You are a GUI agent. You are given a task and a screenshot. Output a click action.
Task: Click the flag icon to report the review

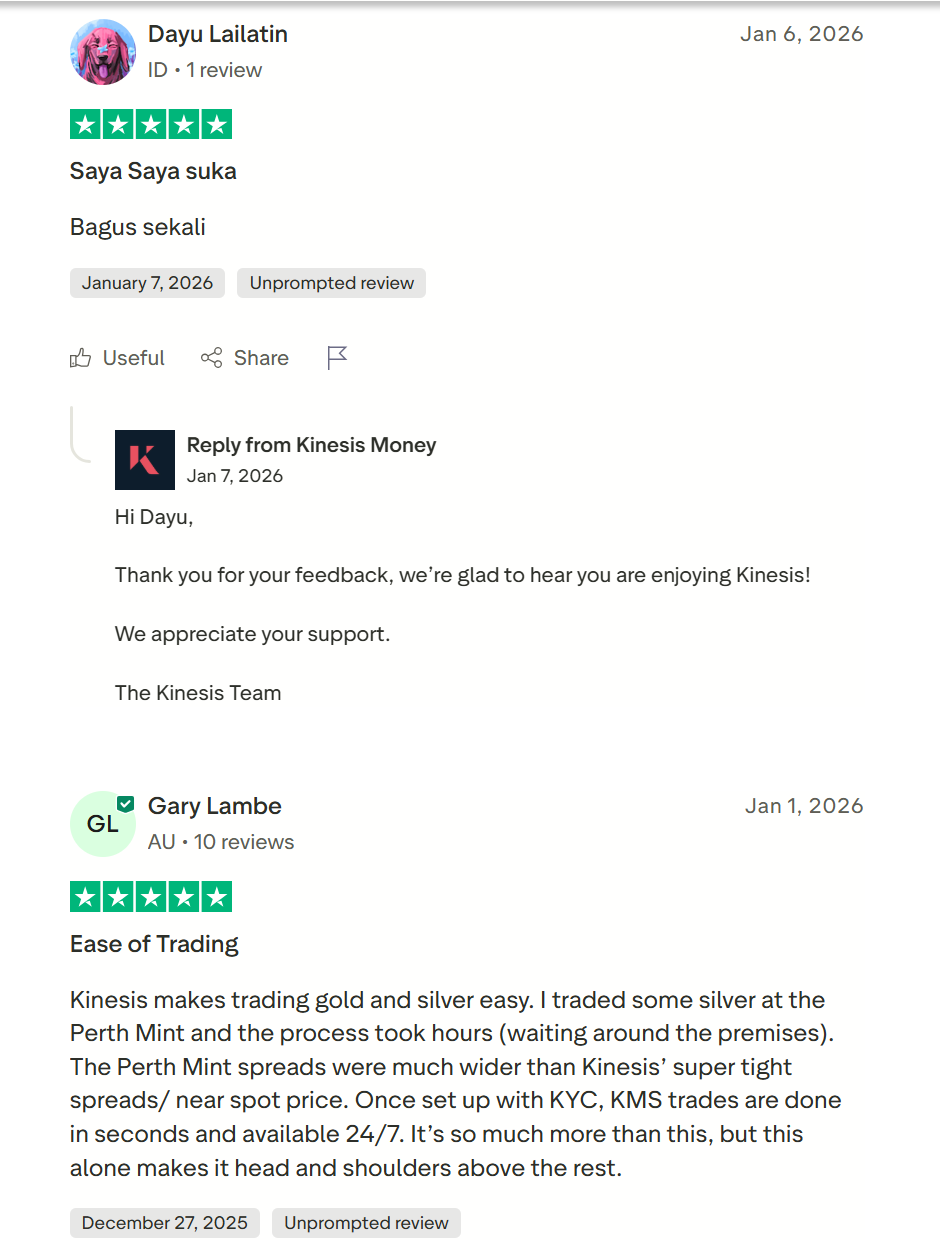point(337,357)
